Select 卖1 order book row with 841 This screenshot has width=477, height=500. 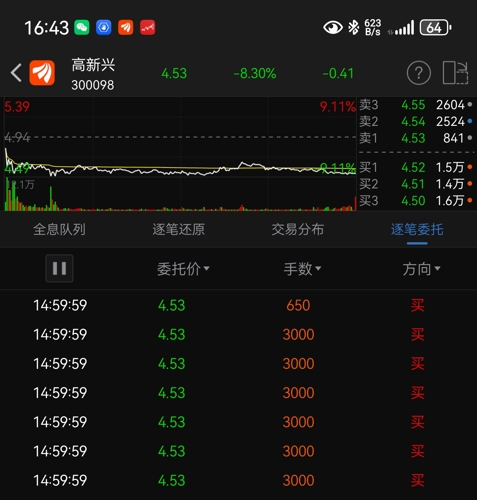pos(416,138)
